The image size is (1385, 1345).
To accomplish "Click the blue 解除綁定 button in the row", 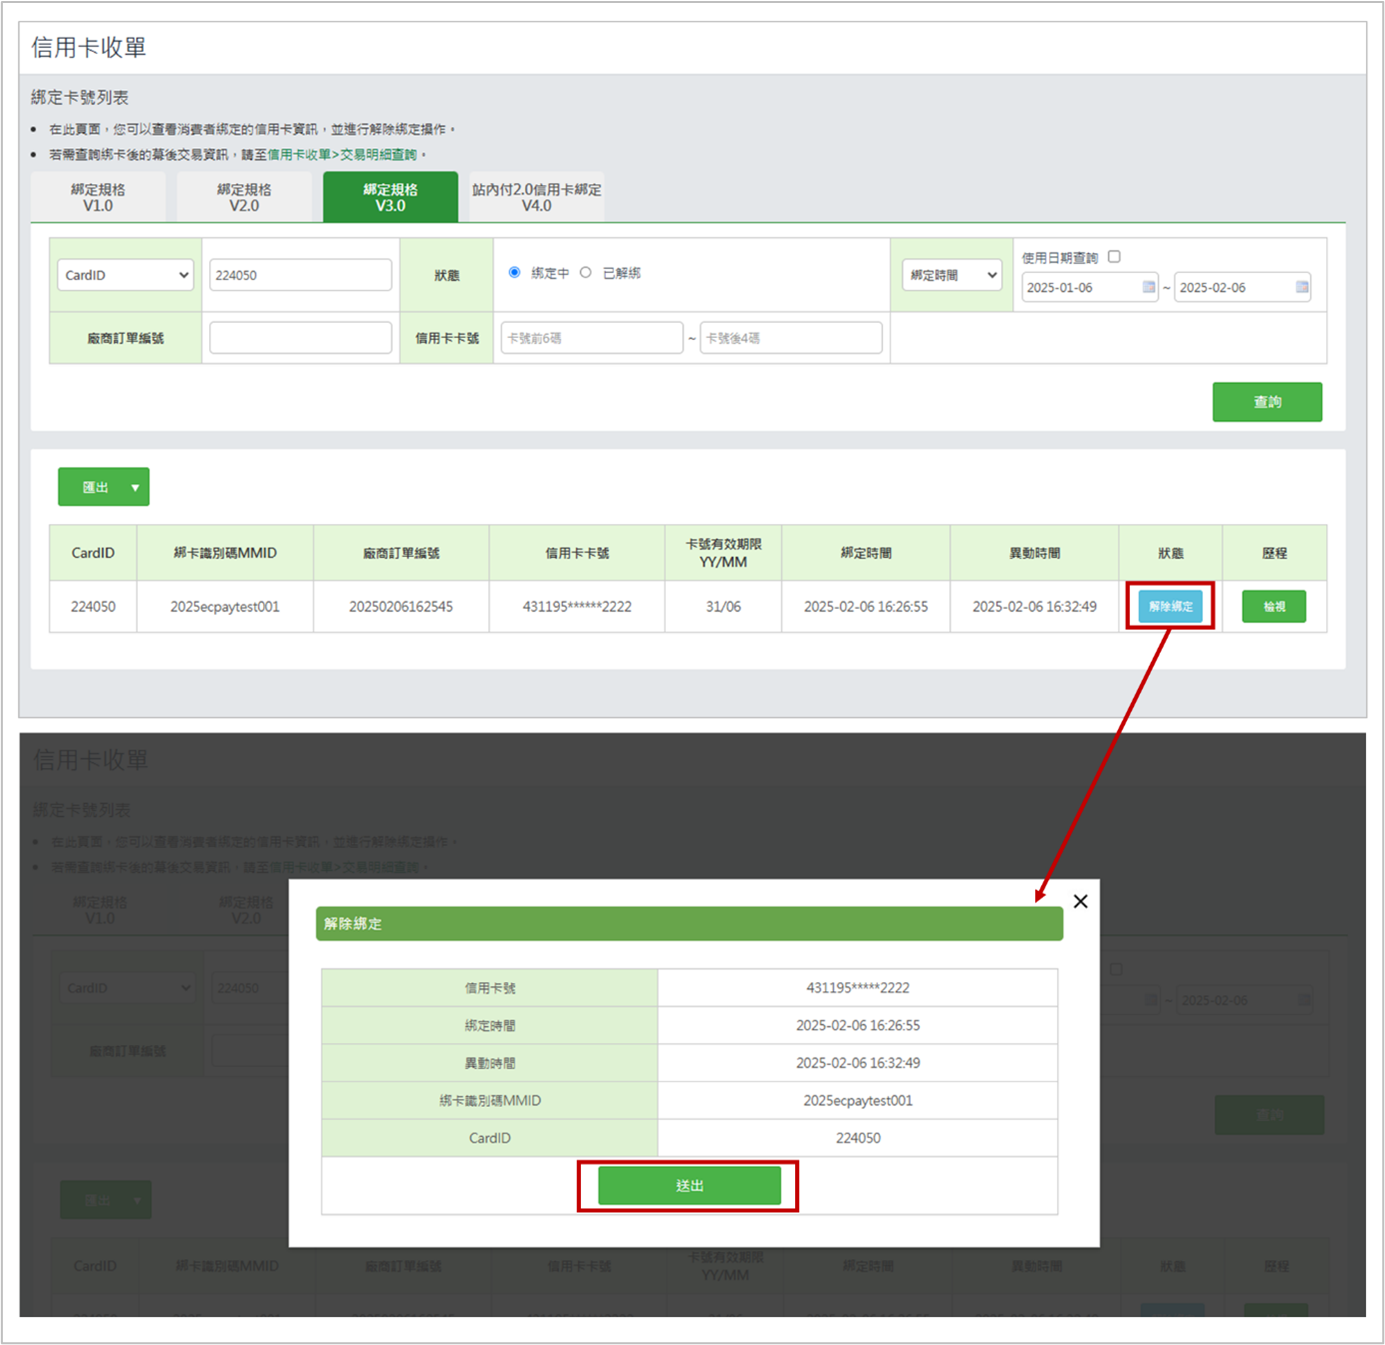I will coord(1170,606).
